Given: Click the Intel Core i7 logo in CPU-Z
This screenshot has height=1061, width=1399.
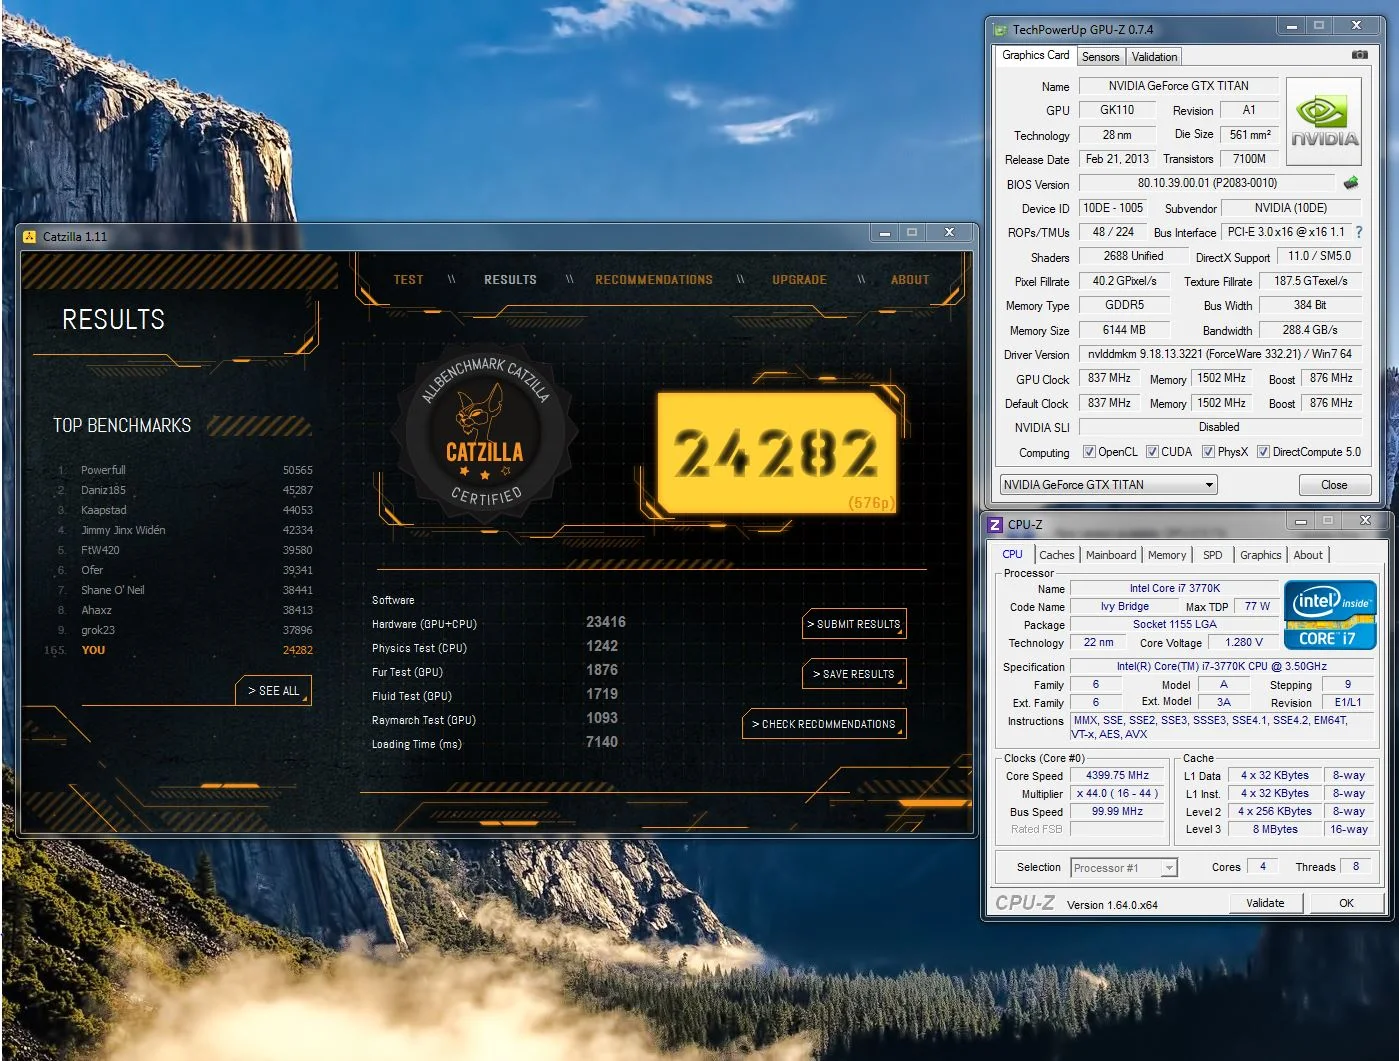Looking at the screenshot, I should pos(1330,614).
